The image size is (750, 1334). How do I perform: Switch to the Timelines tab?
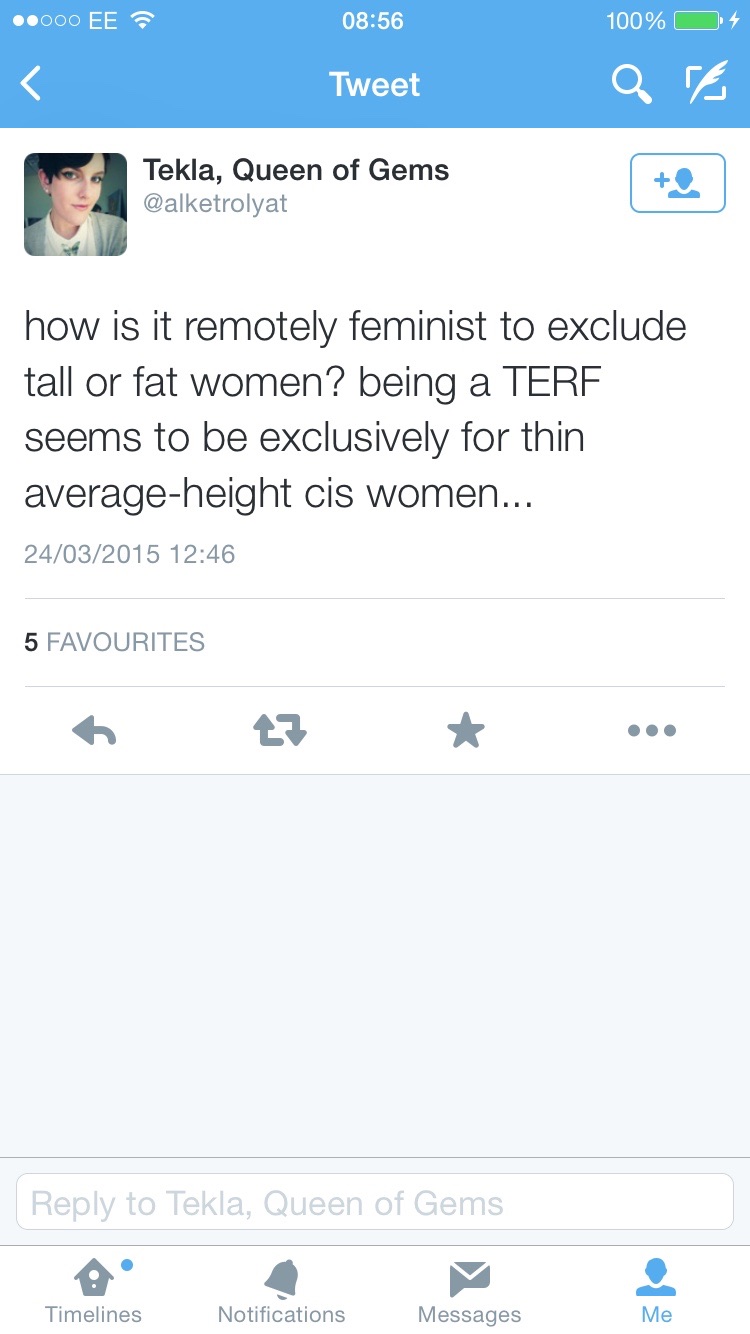pos(93,1290)
